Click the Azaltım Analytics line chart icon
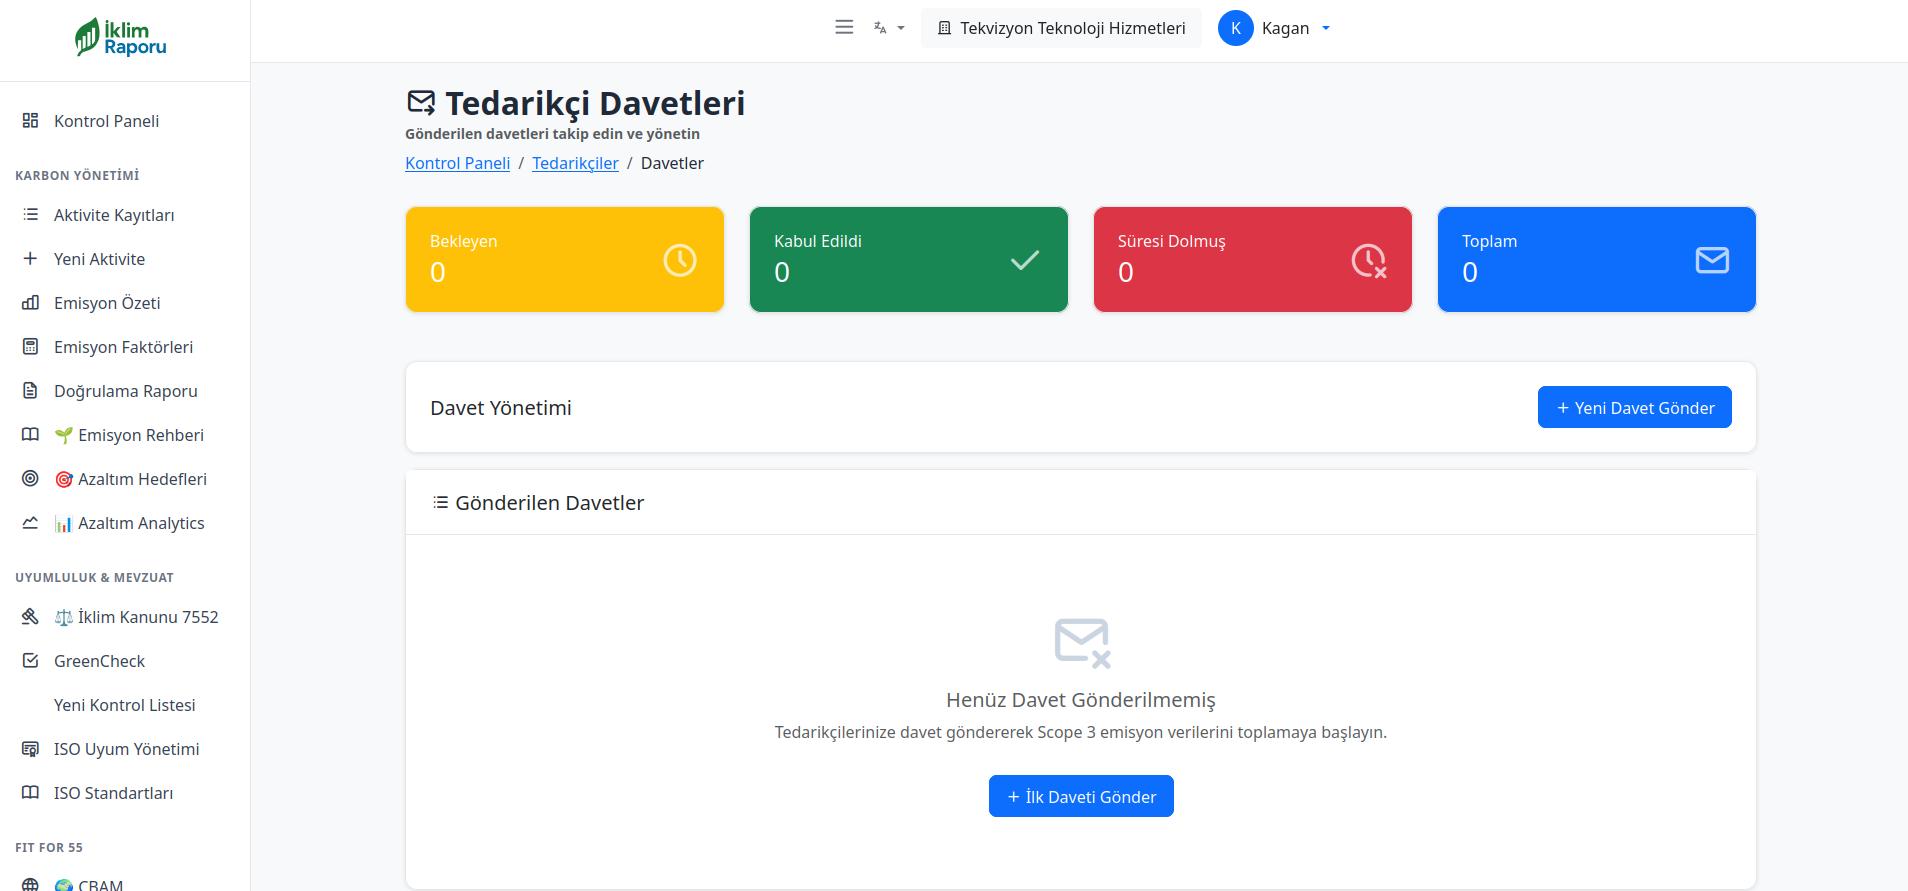The width and height of the screenshot is (1908, 891). pos(31,522)
